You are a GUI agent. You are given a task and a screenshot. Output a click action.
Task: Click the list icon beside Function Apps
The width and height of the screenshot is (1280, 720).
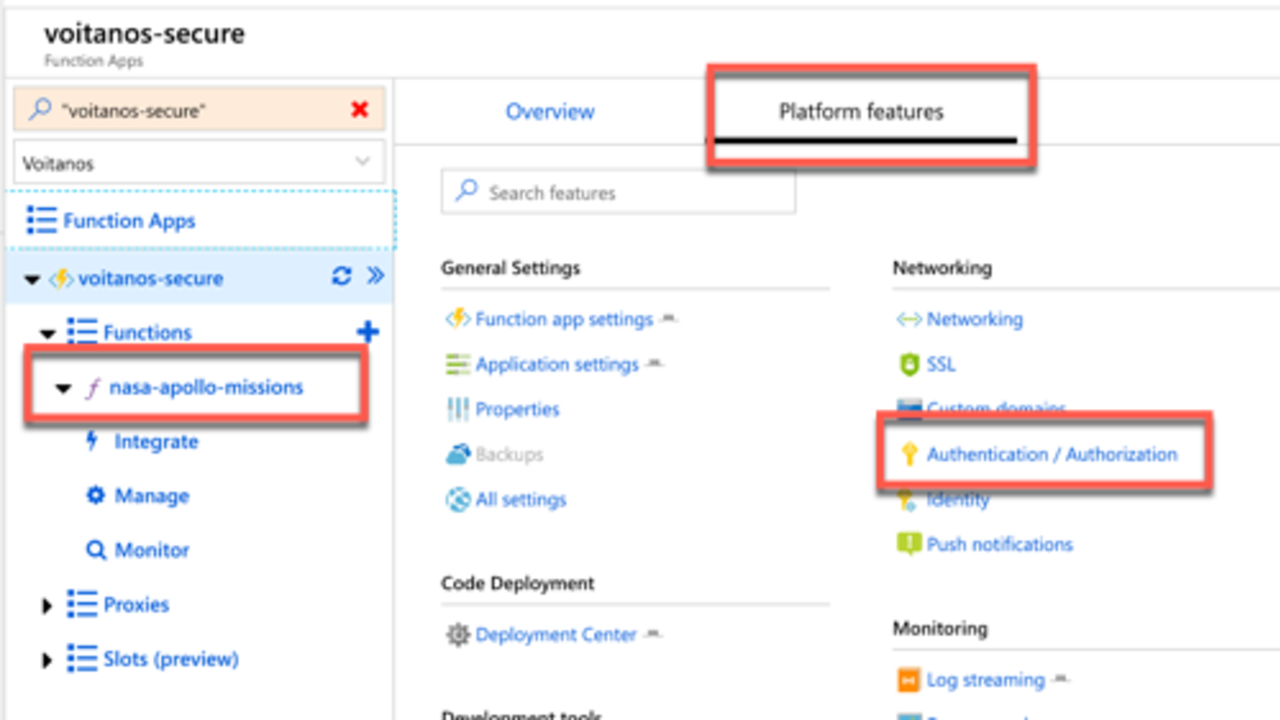[42, 221]
